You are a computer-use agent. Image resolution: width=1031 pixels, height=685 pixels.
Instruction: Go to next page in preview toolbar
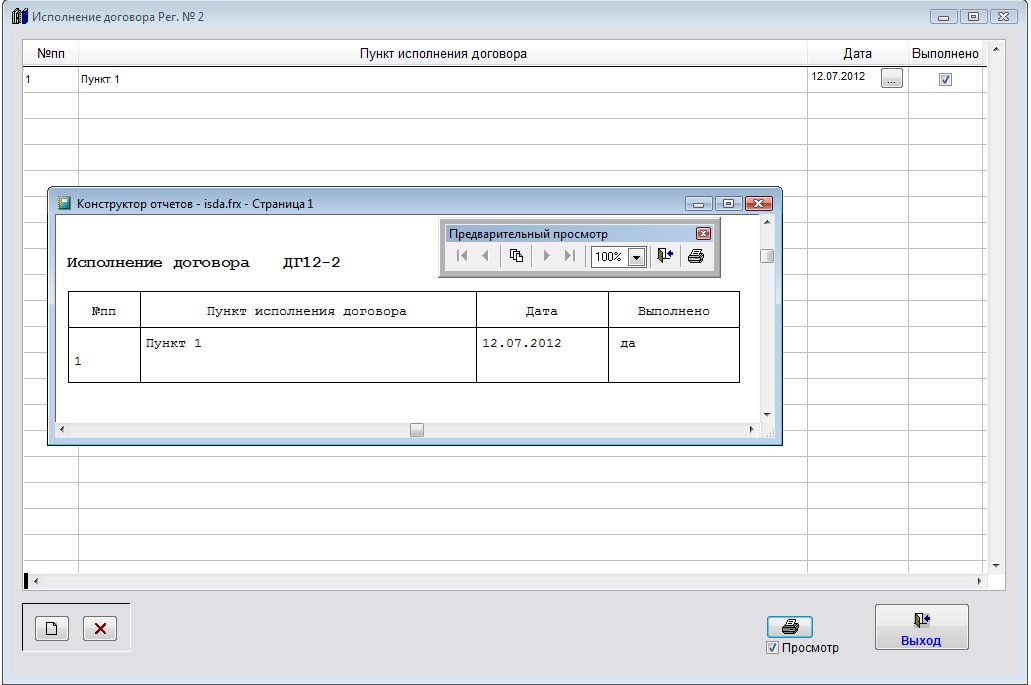546,256
